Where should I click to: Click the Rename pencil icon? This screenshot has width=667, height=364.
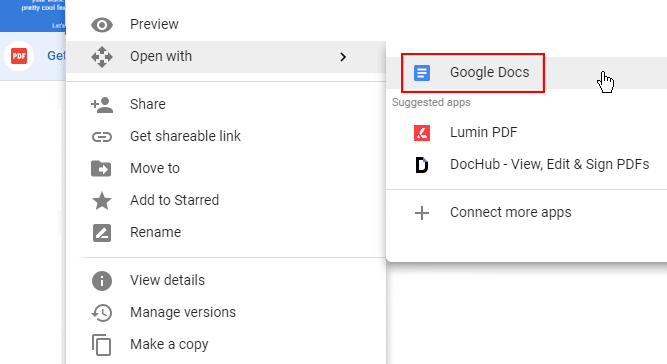click(102, 233)
